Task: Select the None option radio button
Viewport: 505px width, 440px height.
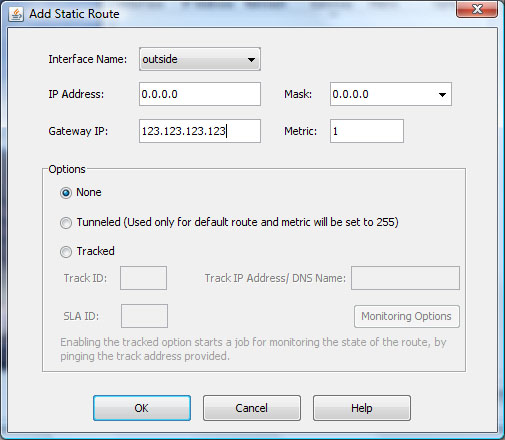Action: click(x=66, y=193)
